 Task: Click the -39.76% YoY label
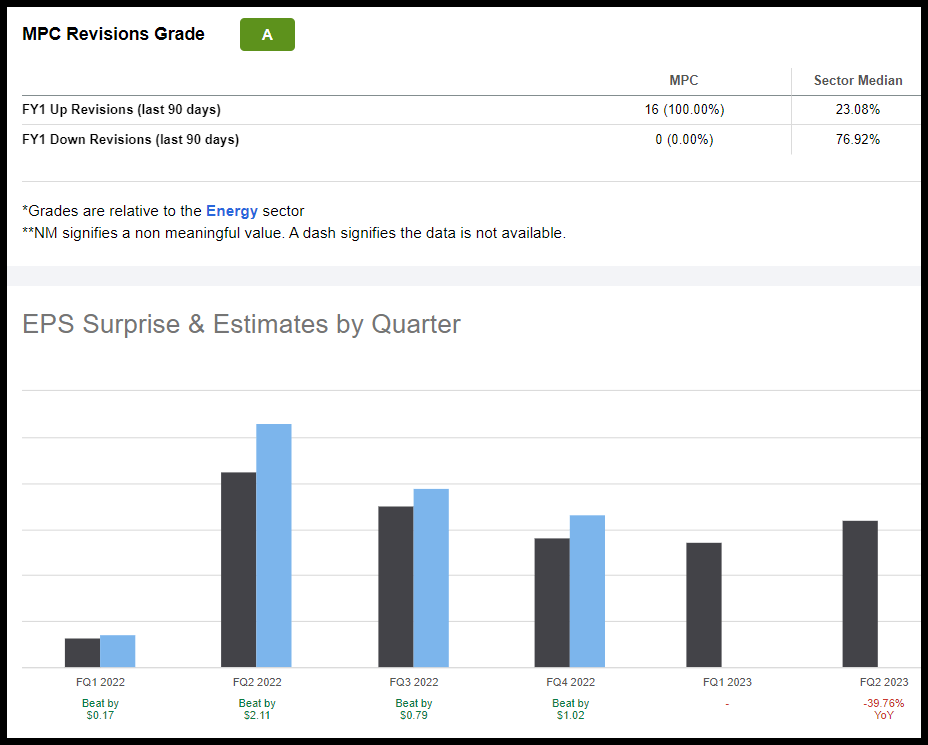point(884,709)
